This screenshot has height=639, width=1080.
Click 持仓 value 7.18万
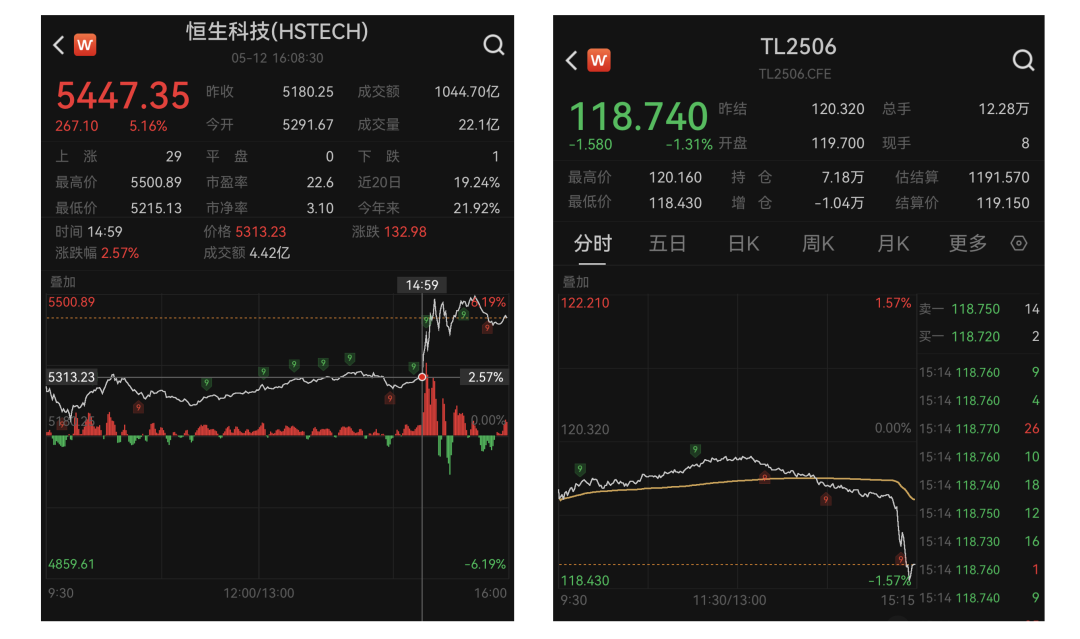tap(842, 178)
